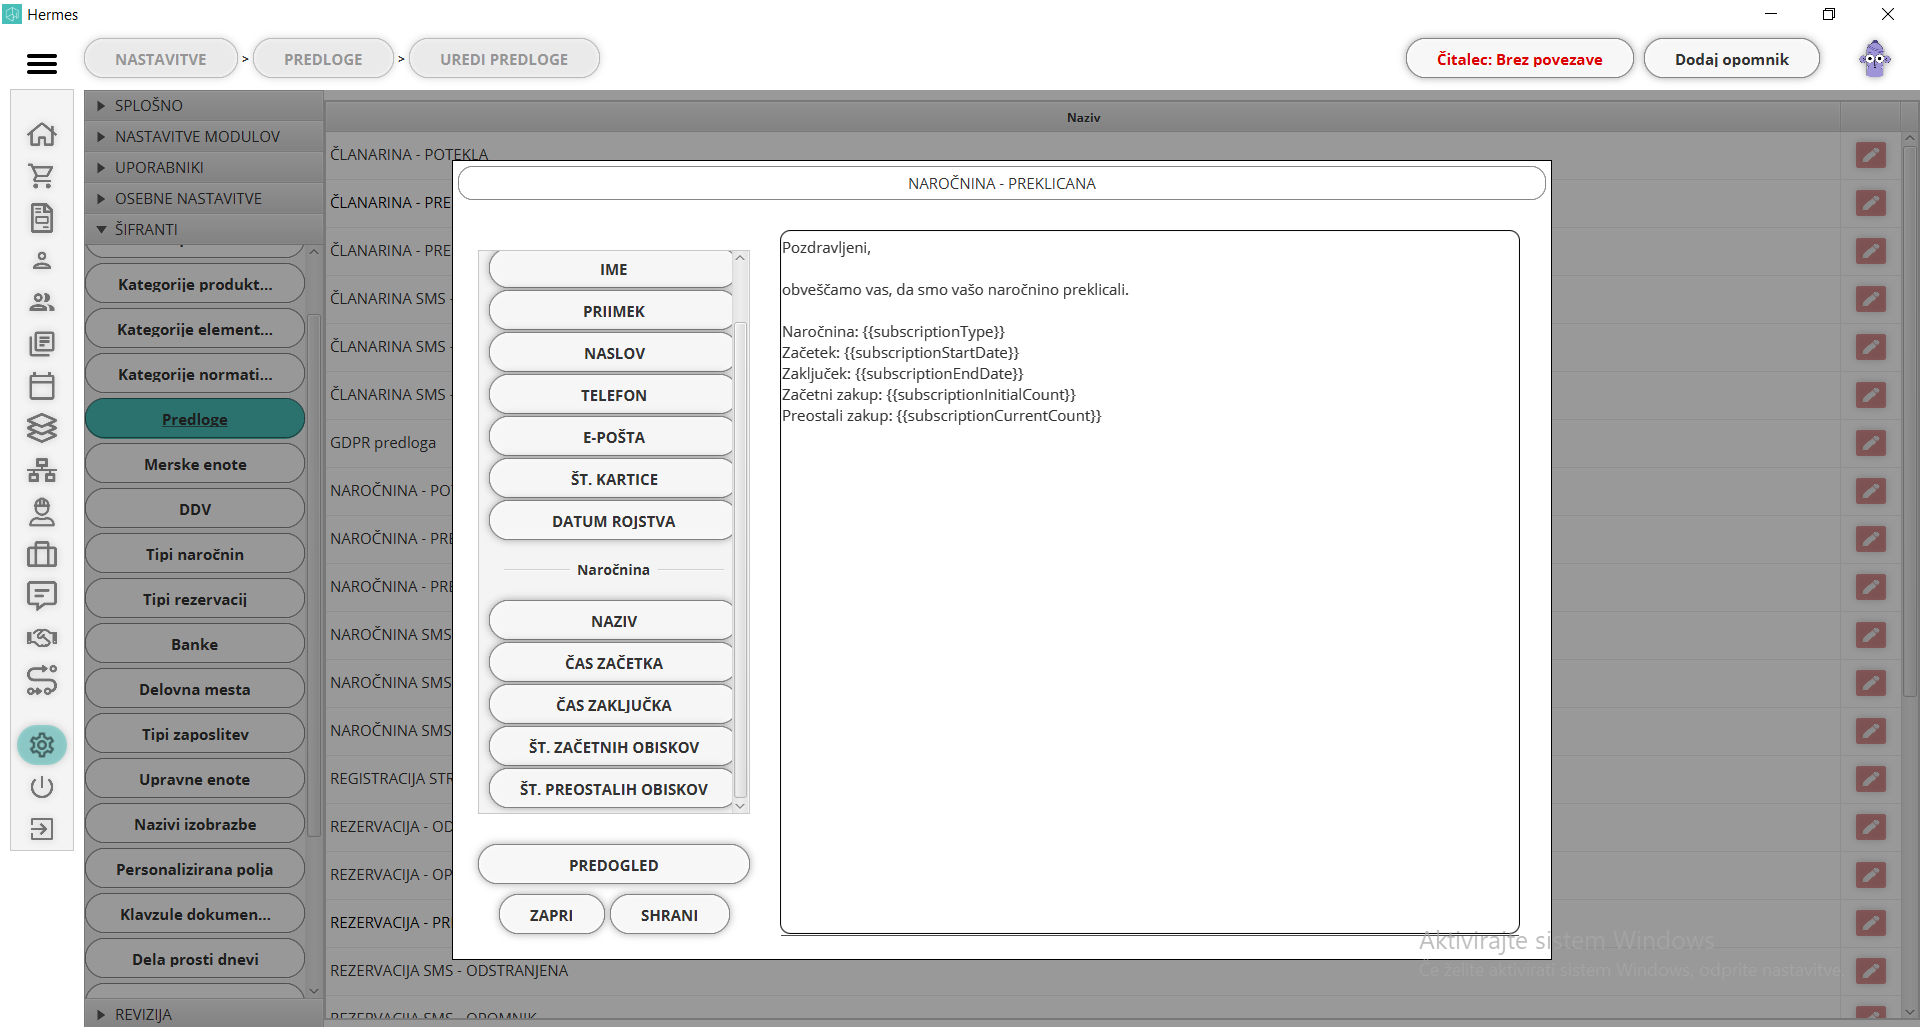This screenshot has width=1920, height=1027.
Task: Click Čitalec: Brez povezave button
Action: tap(1519, 59)
